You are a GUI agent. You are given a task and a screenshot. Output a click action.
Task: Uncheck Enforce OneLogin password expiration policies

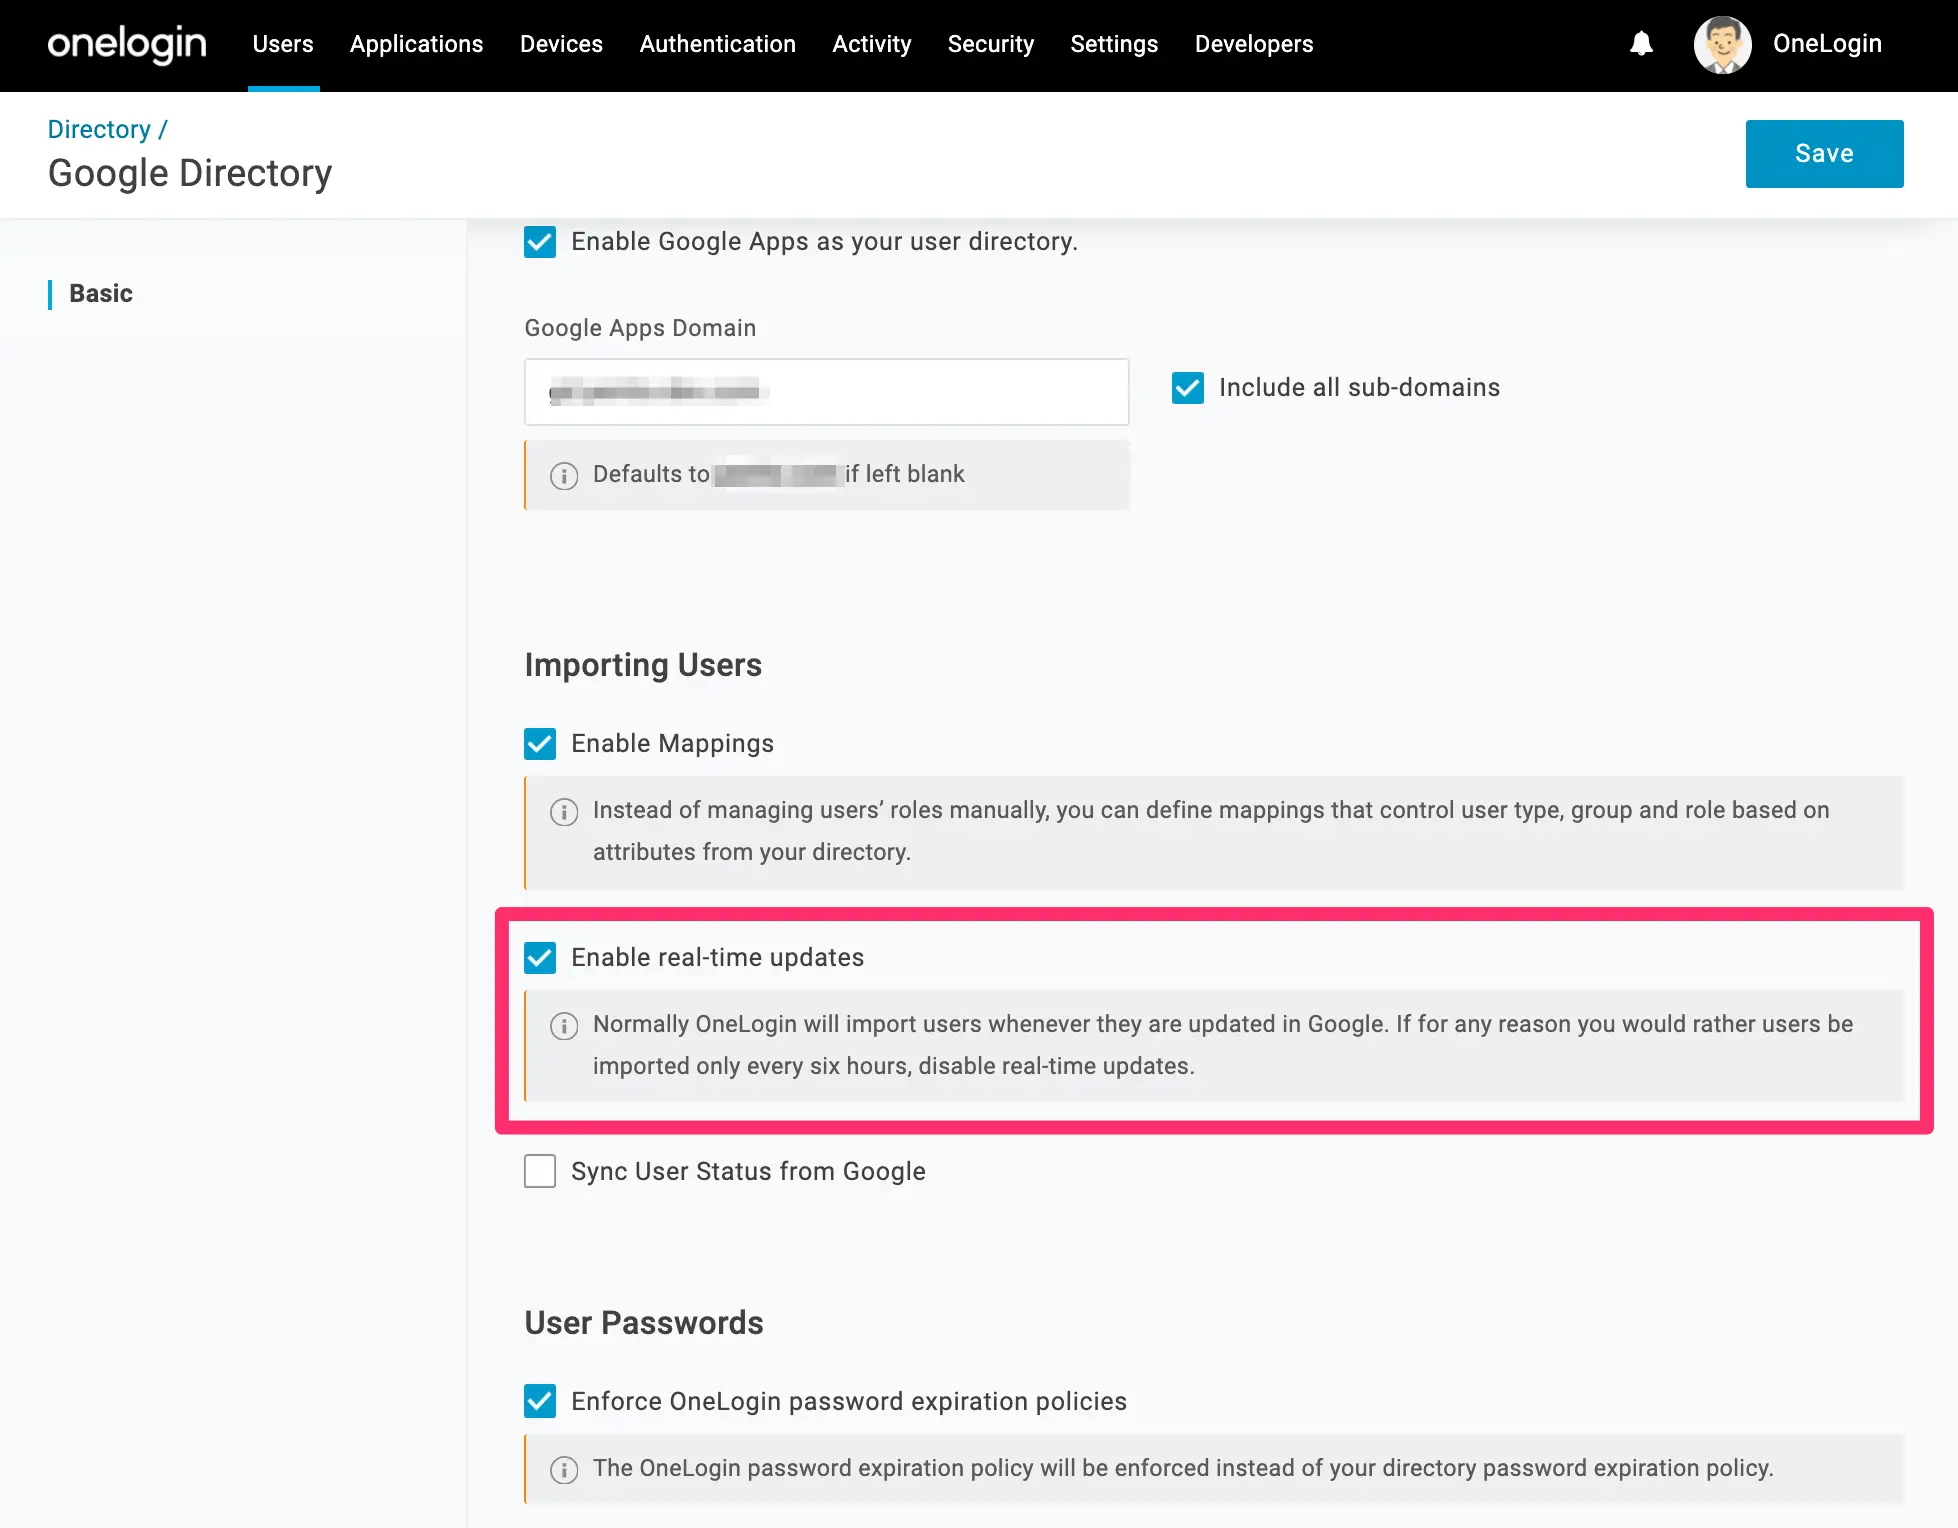540,1401
